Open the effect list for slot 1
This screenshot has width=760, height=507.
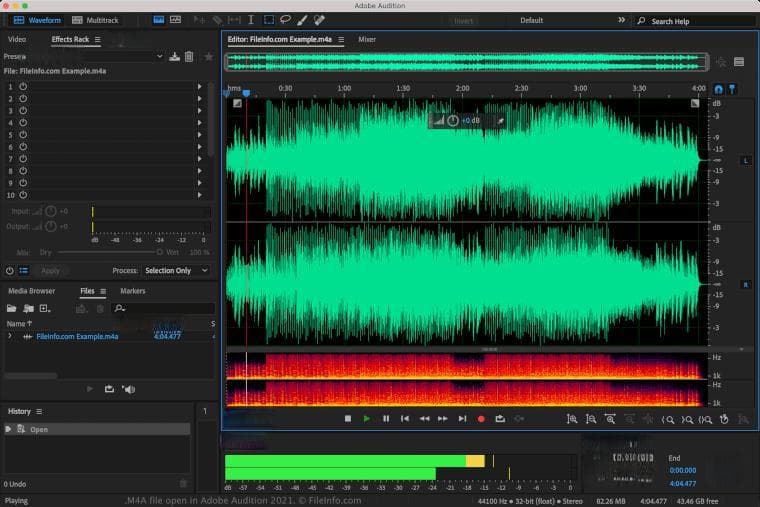199,86
